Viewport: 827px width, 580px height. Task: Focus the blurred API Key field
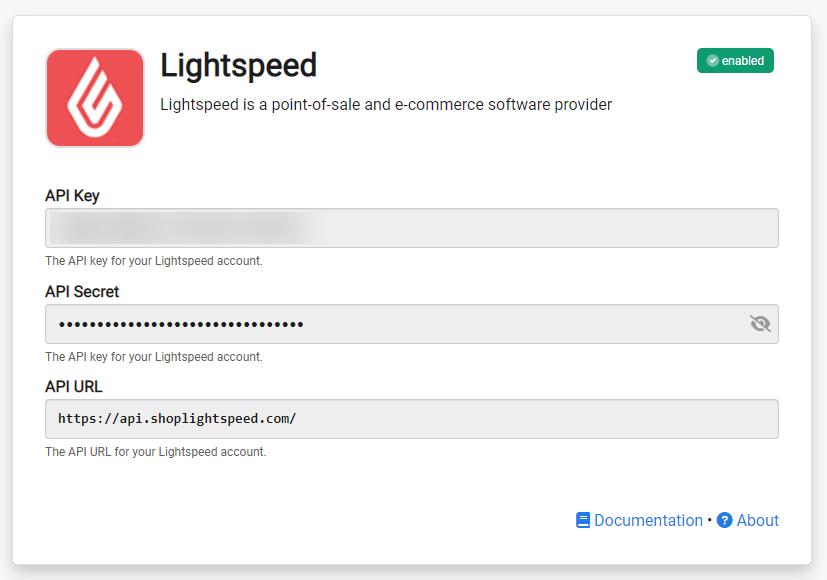point(412,228)
